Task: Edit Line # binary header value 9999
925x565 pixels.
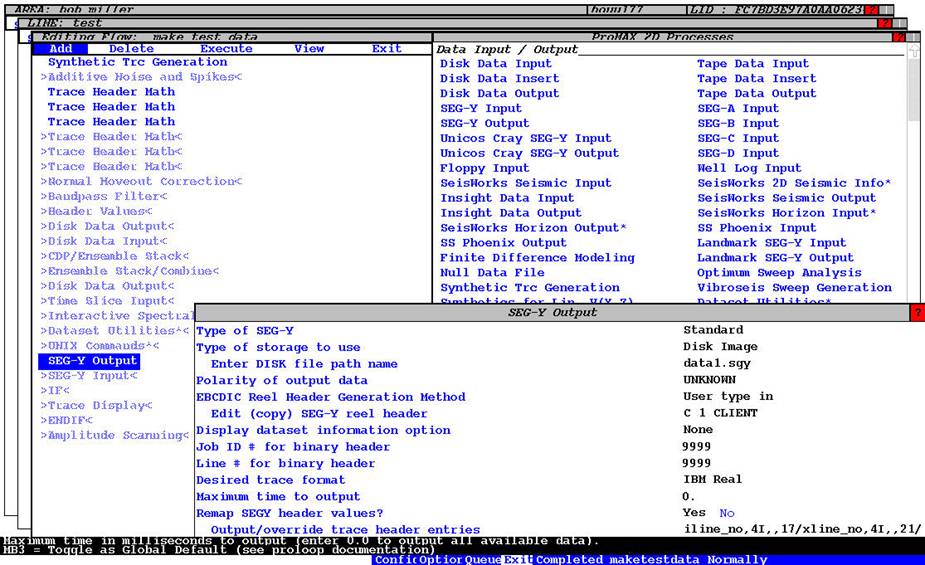Action: pos(696,463)
